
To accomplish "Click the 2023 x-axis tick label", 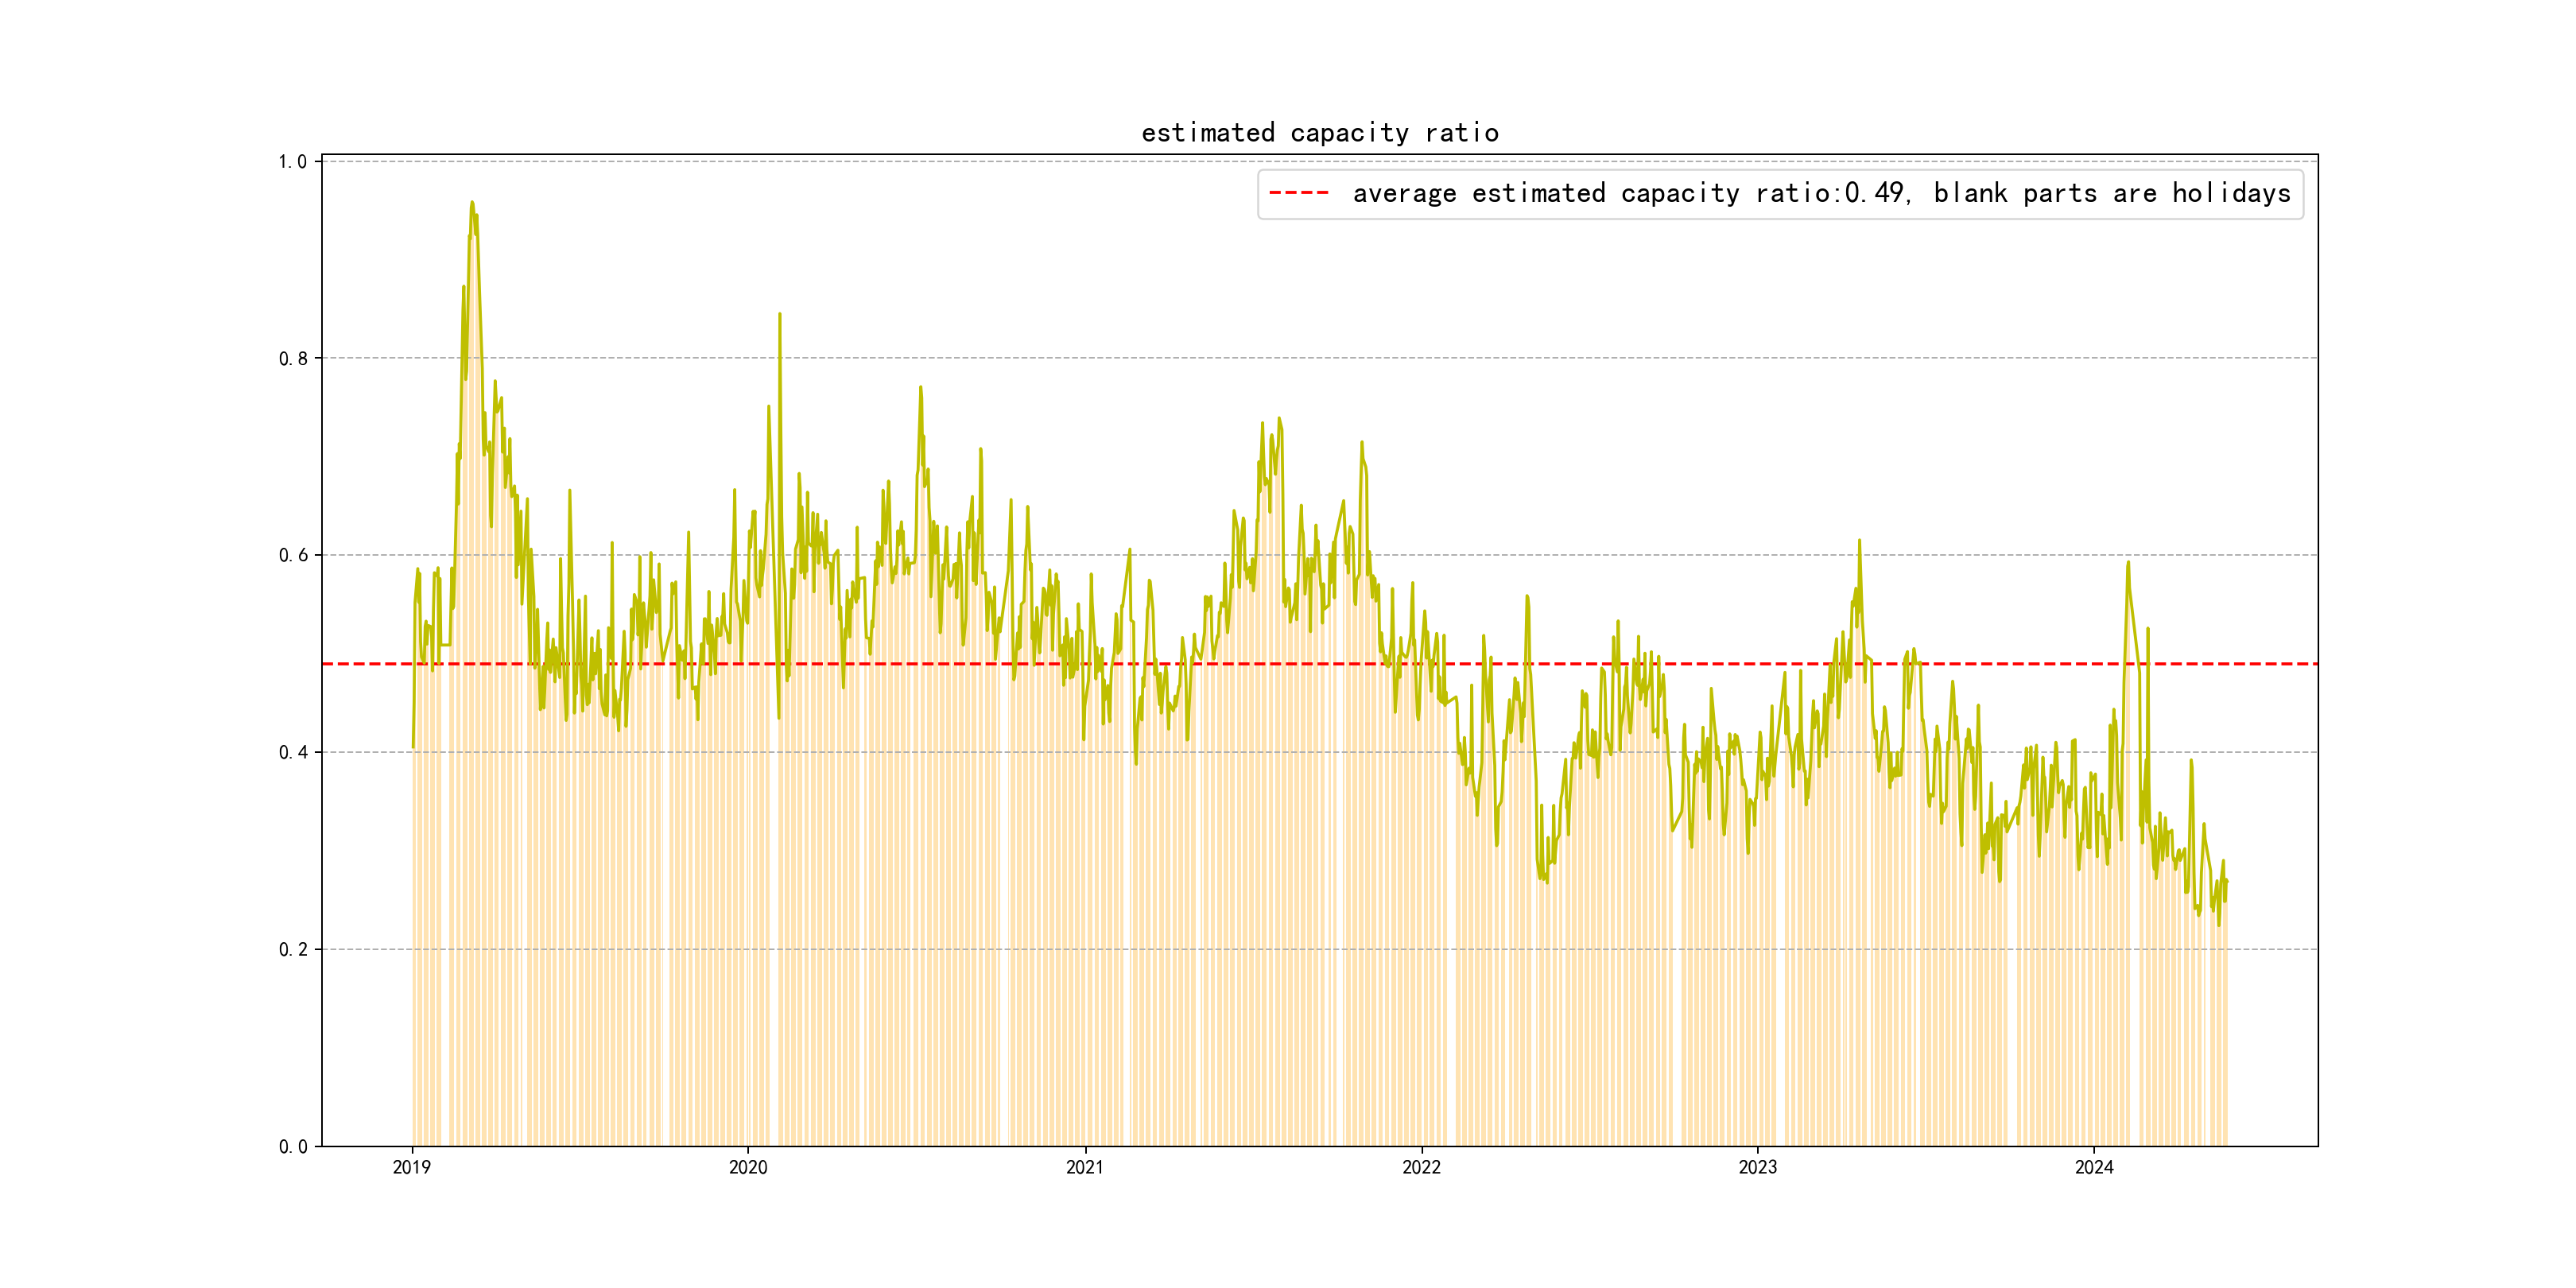I will coord(1757,1168).
